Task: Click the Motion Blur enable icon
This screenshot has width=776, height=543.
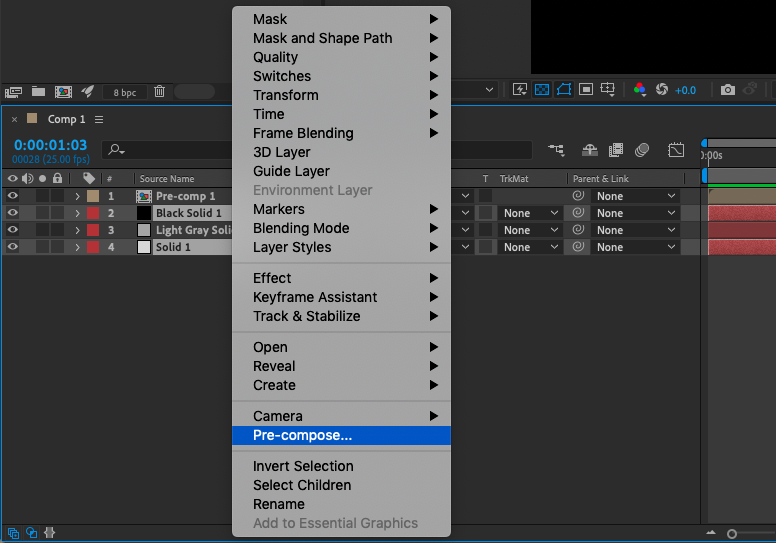Action: [x=642, y=150]
